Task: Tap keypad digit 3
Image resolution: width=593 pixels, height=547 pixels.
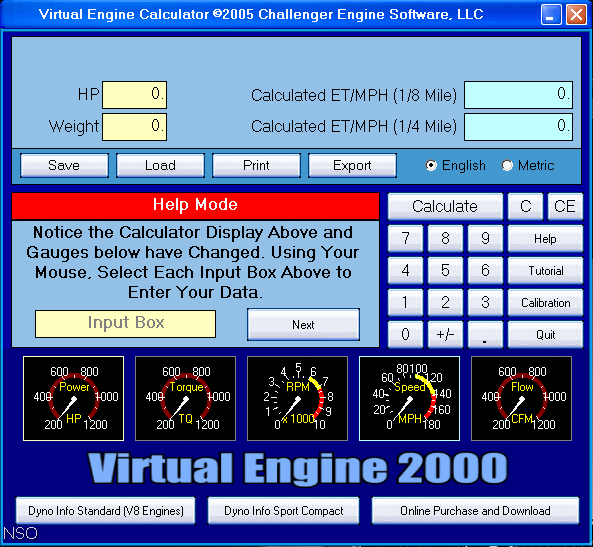Action: (485, 303)
